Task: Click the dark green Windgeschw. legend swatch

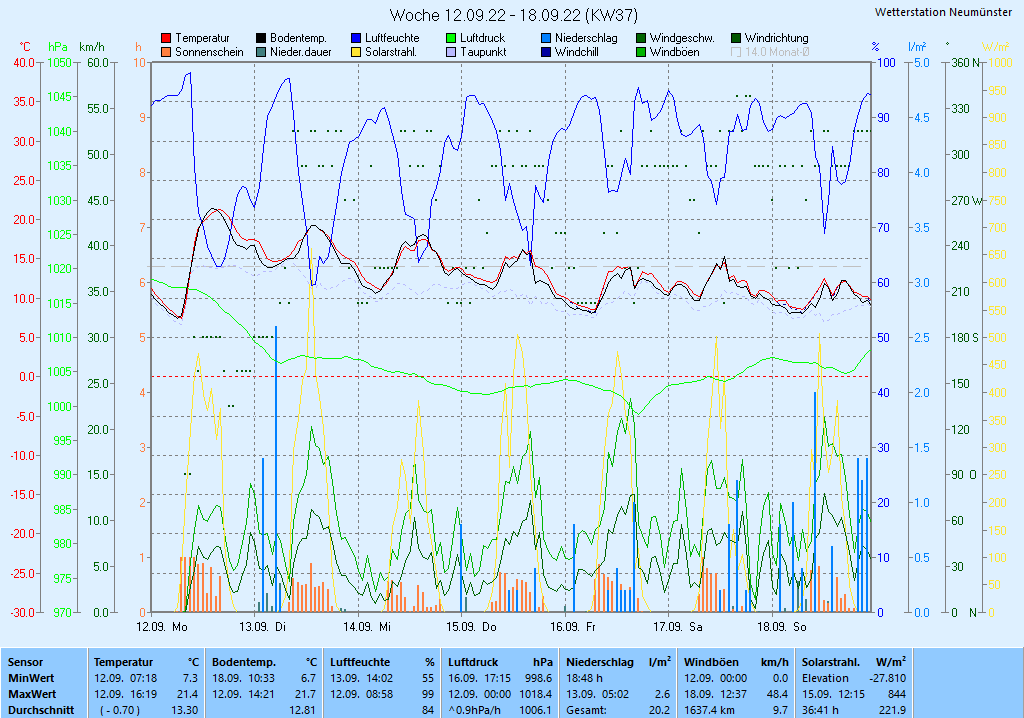Action: (641, 39)
